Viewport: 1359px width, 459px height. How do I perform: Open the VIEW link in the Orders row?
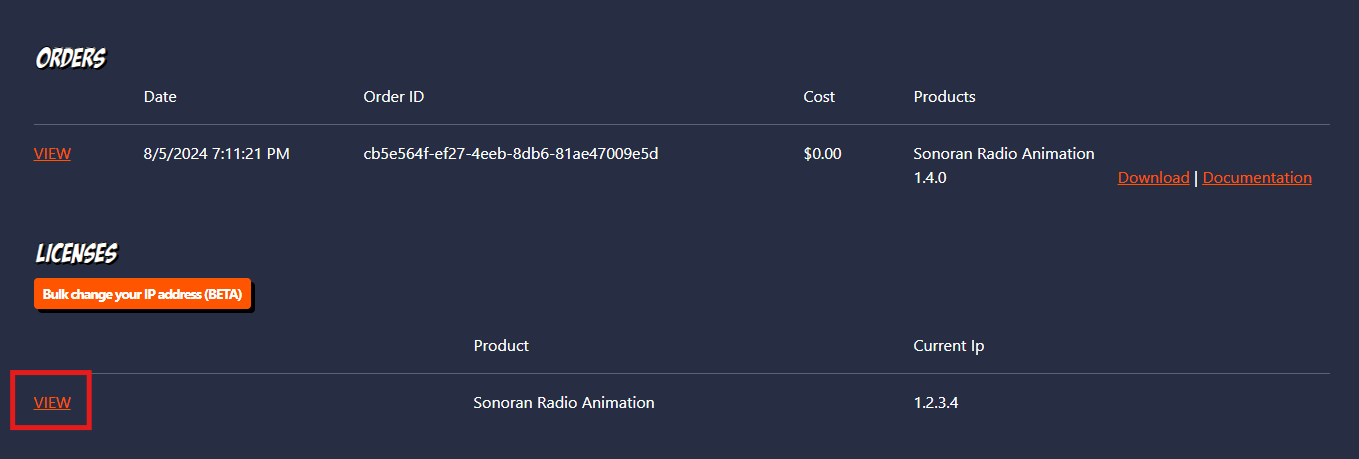52,154
